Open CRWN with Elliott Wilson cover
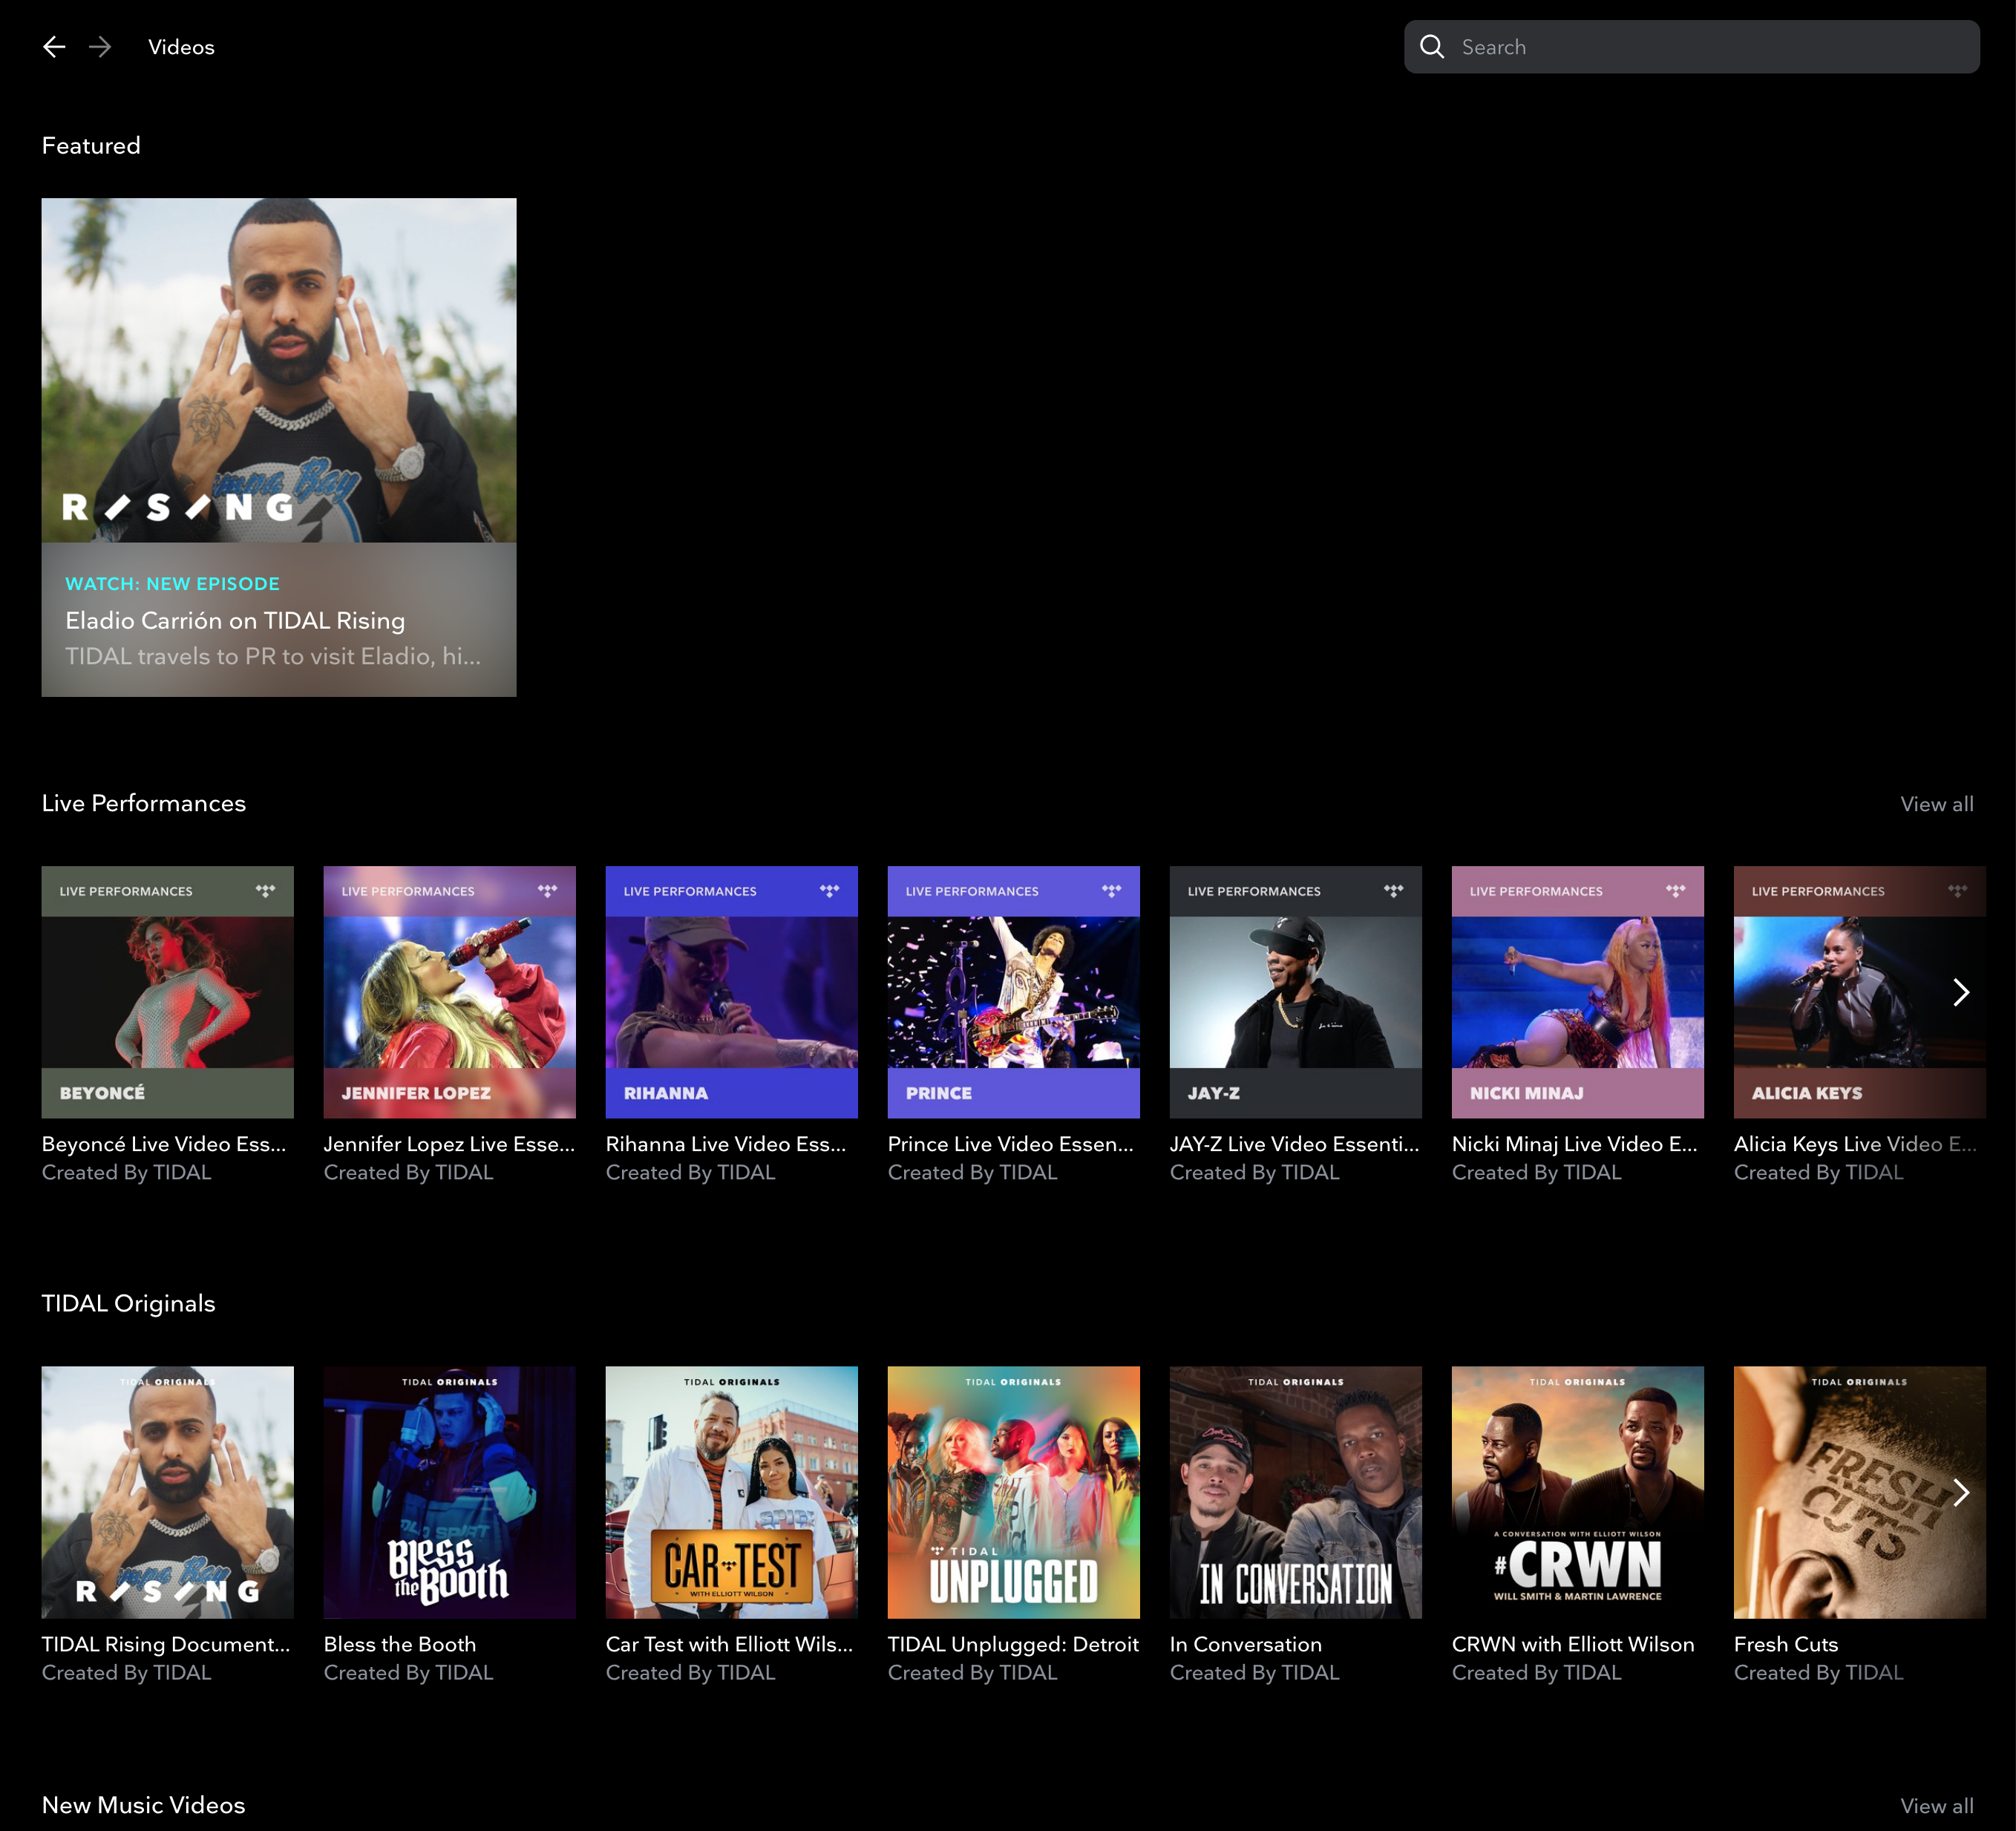This screenshot has width=2016, height=1831. point(1578,1492)
